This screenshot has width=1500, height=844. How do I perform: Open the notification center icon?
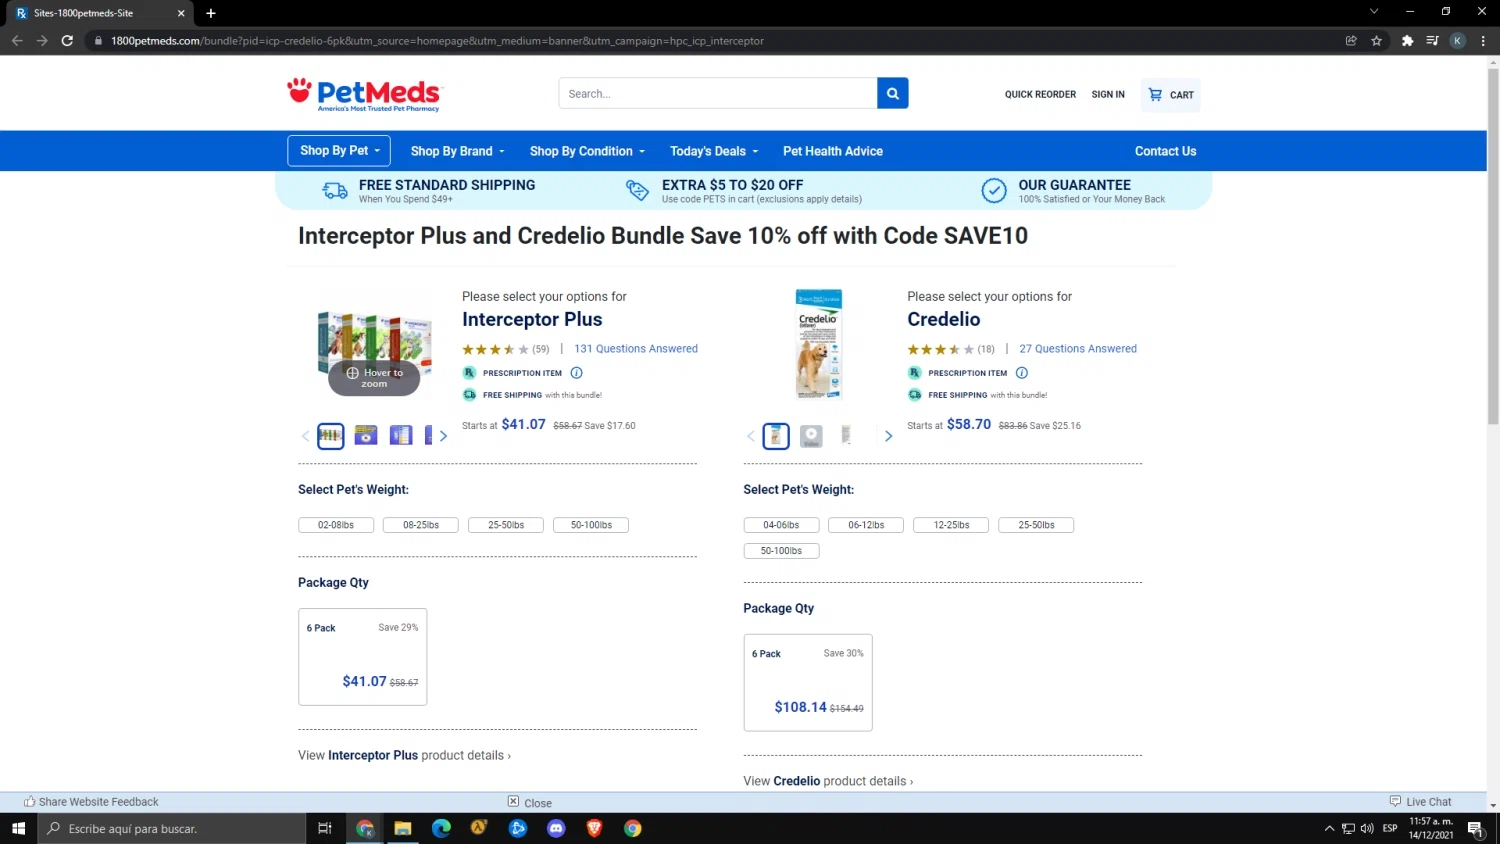pos(1475,828)
